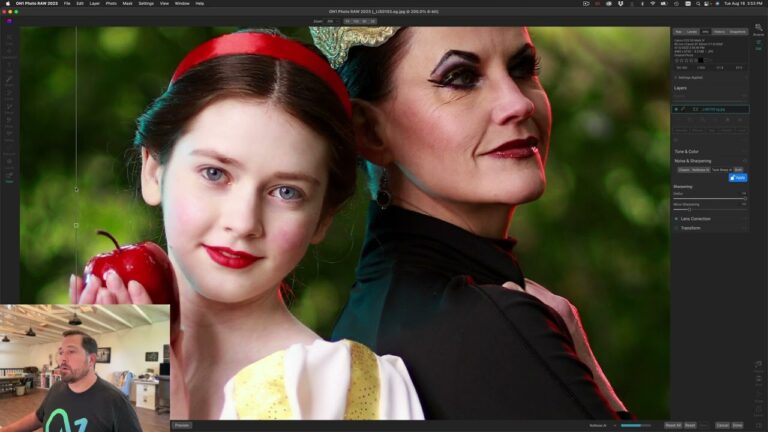Screen dimensions: 768x432
Task: Click the Fit zoom preset button
Action: pyautogui.click(x=347, y=22)
